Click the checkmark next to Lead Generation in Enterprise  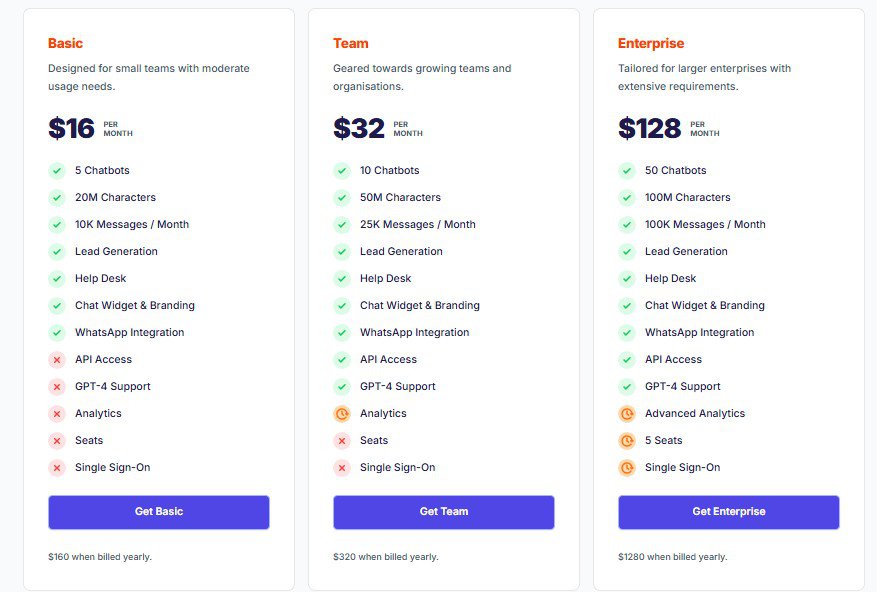[627, 251]
